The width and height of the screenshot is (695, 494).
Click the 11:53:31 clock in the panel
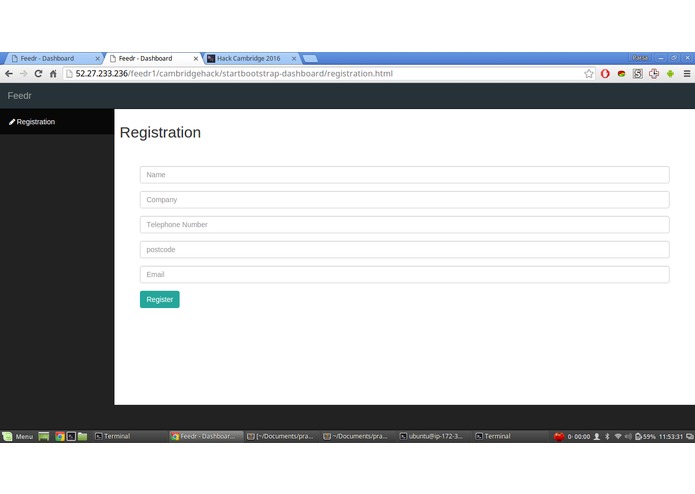tap(671, 436)
